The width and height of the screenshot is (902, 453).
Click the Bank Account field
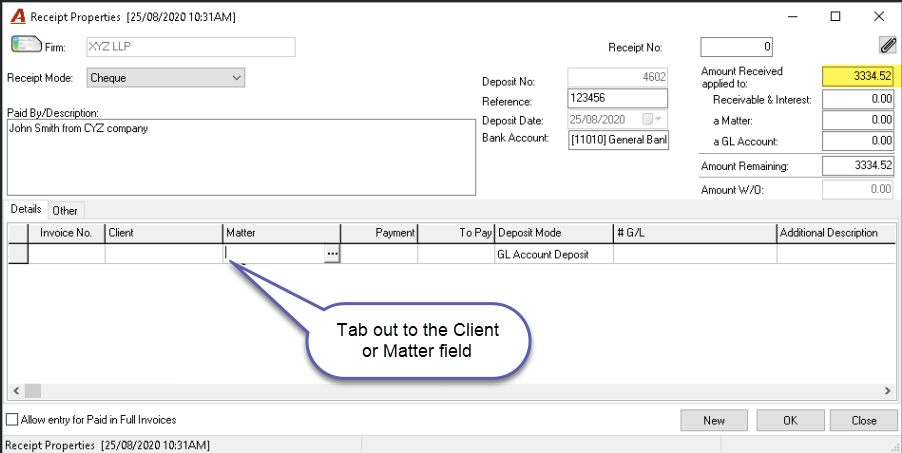(x=618, y=140)
